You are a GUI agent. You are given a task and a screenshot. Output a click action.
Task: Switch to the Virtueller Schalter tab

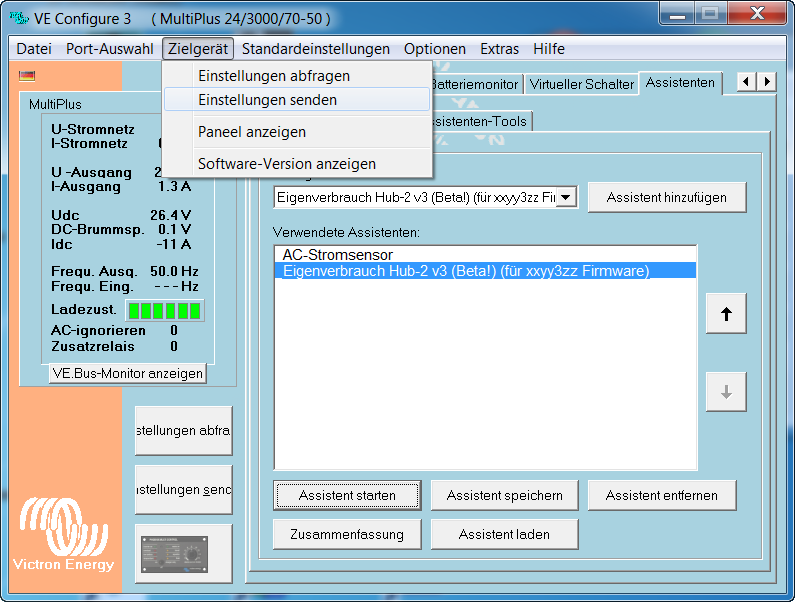click(x=581, y=84)
